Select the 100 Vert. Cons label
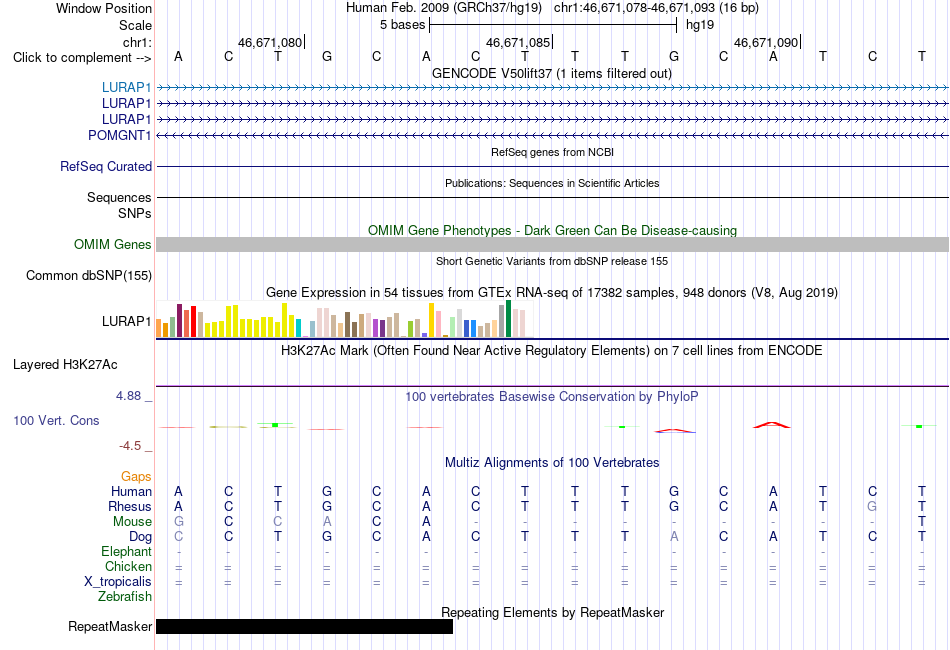This screenshot has width=950, height=650. [56, 420]
